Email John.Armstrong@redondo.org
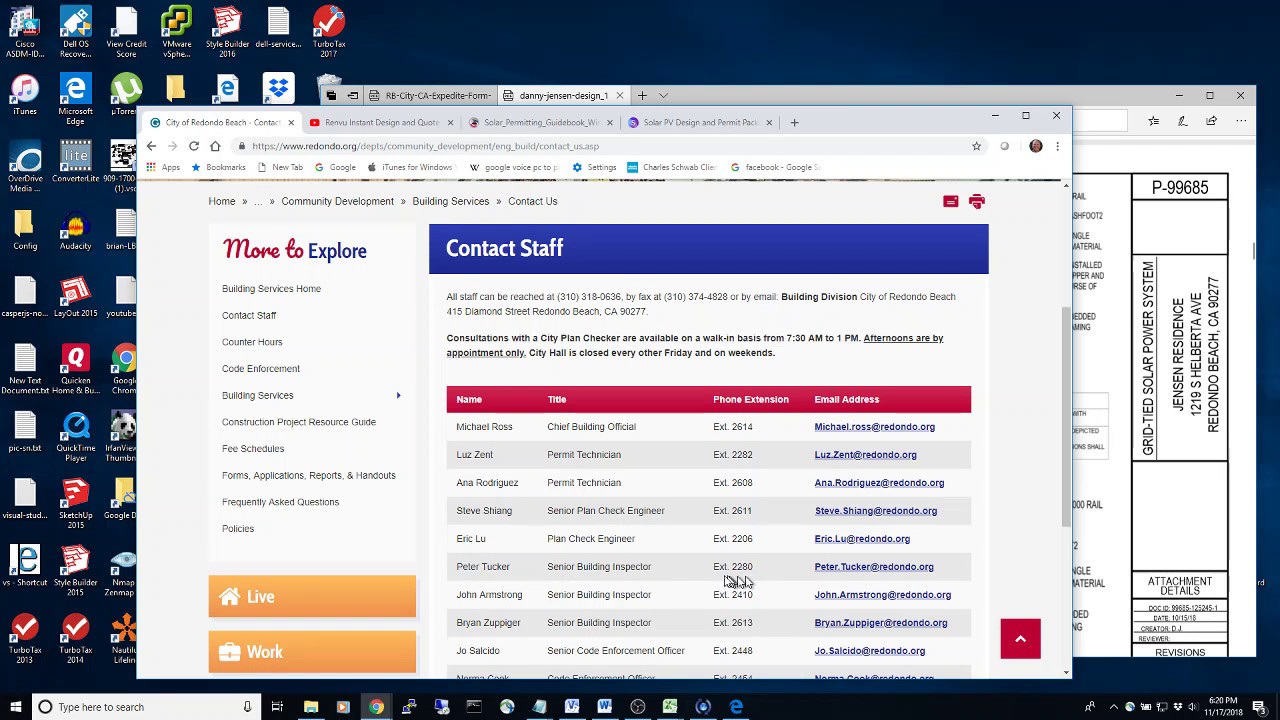This screenshot has height=720, width=1280. click(x=883, y=595)
